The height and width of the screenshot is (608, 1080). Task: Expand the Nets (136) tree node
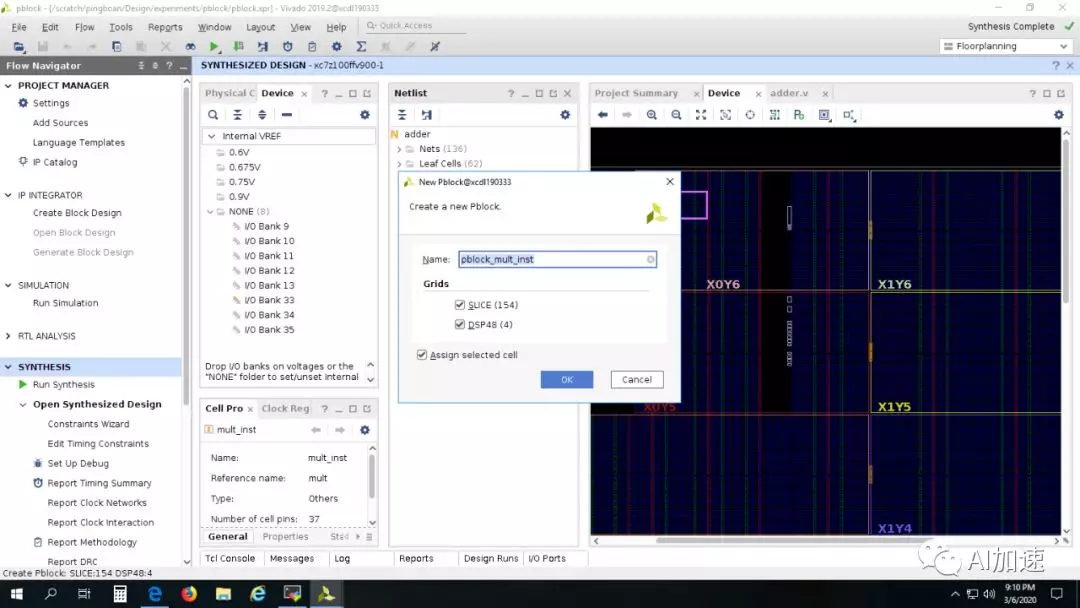pos(399,149)
